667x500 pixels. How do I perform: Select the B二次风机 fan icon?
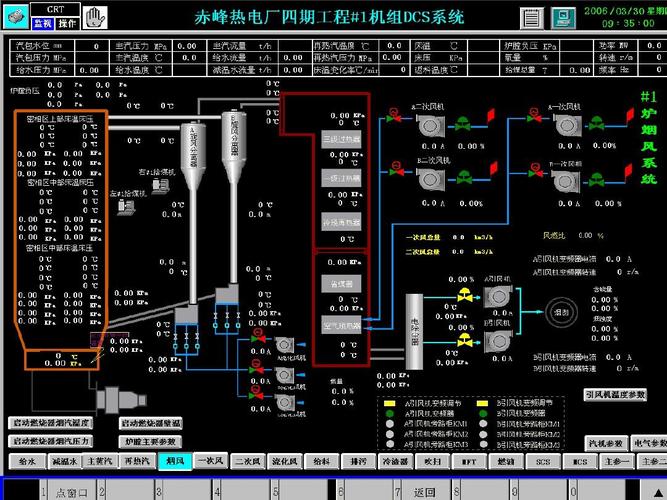pos(431,179)
